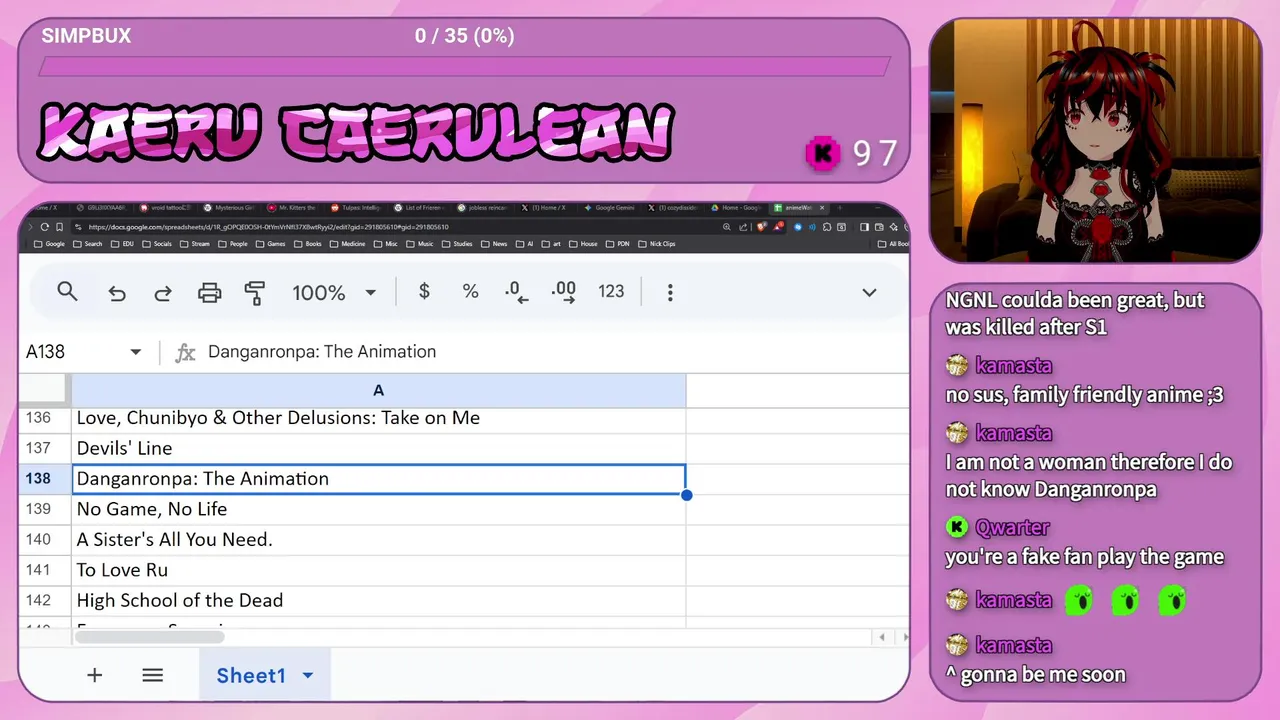Screen dimensions: 1280x720
Task: Format cell as percent with % button
Action: (x=470, y=291)
